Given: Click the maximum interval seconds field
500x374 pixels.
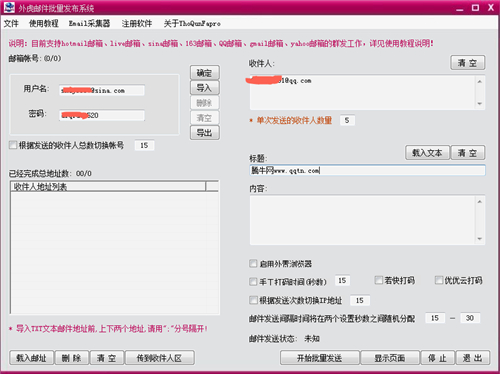Looking at the screenshot, I should click(x=470, y=318).
